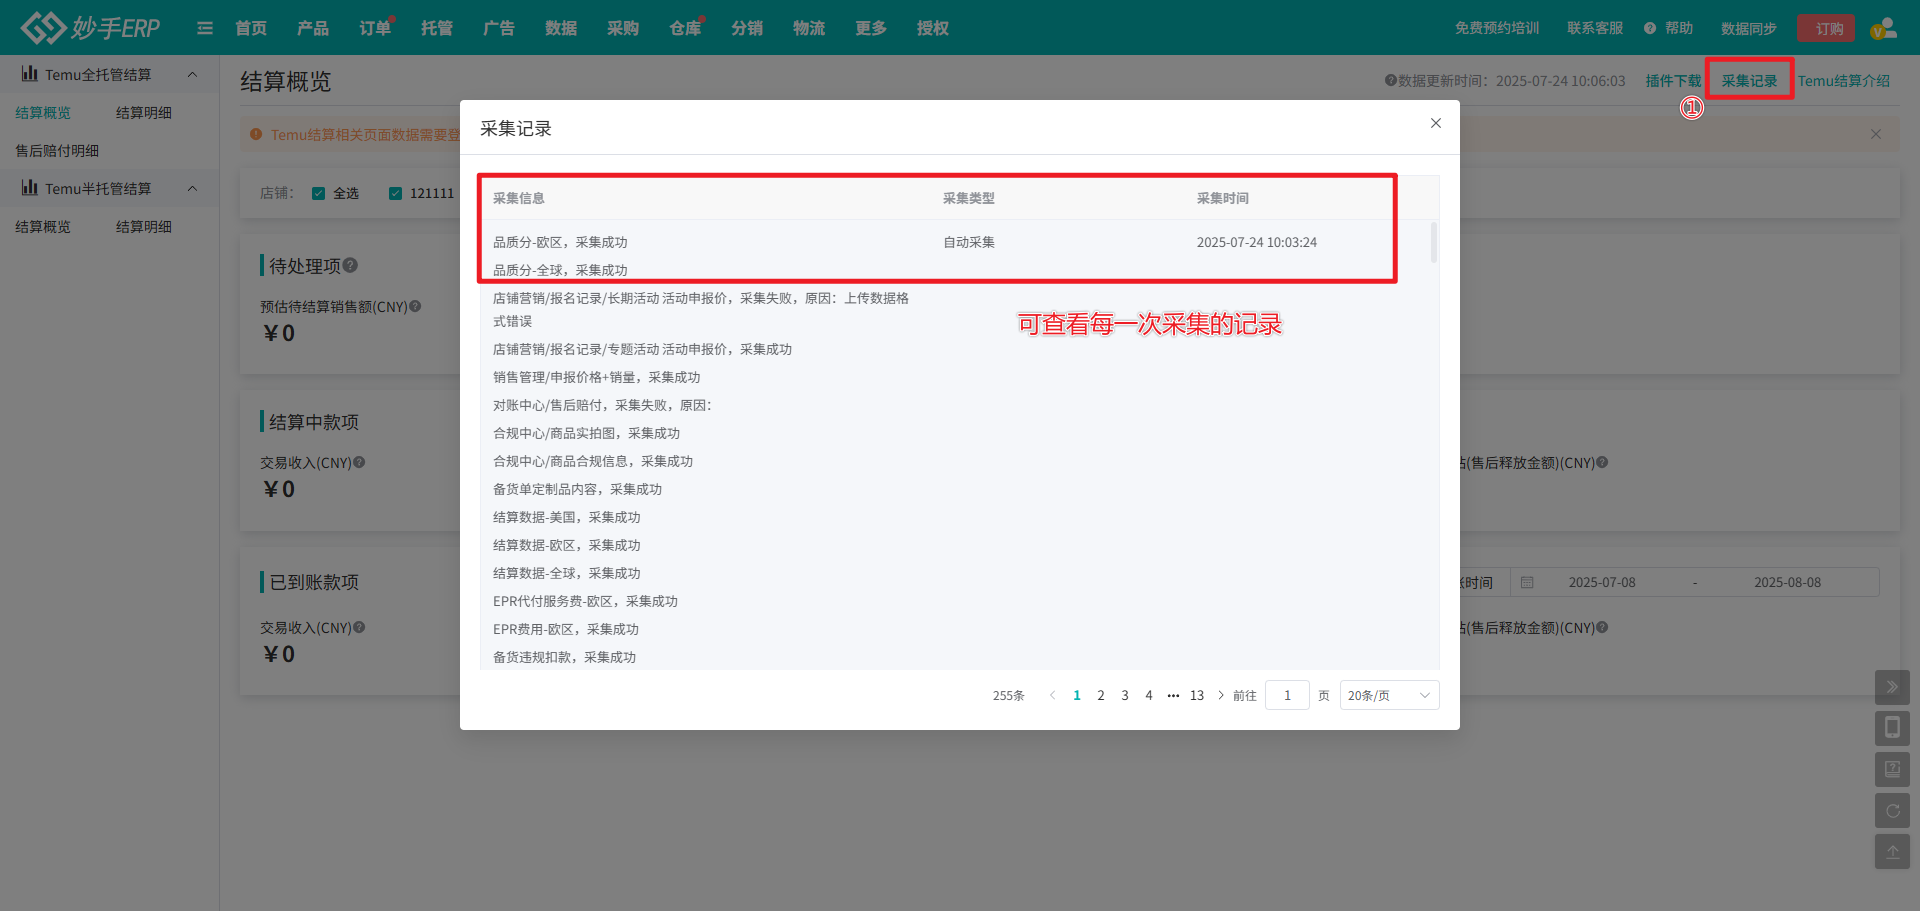Viewport: 1920px width, 911px height.
Task: Close the 采集记录 dialog
Action: (1435, 123)
